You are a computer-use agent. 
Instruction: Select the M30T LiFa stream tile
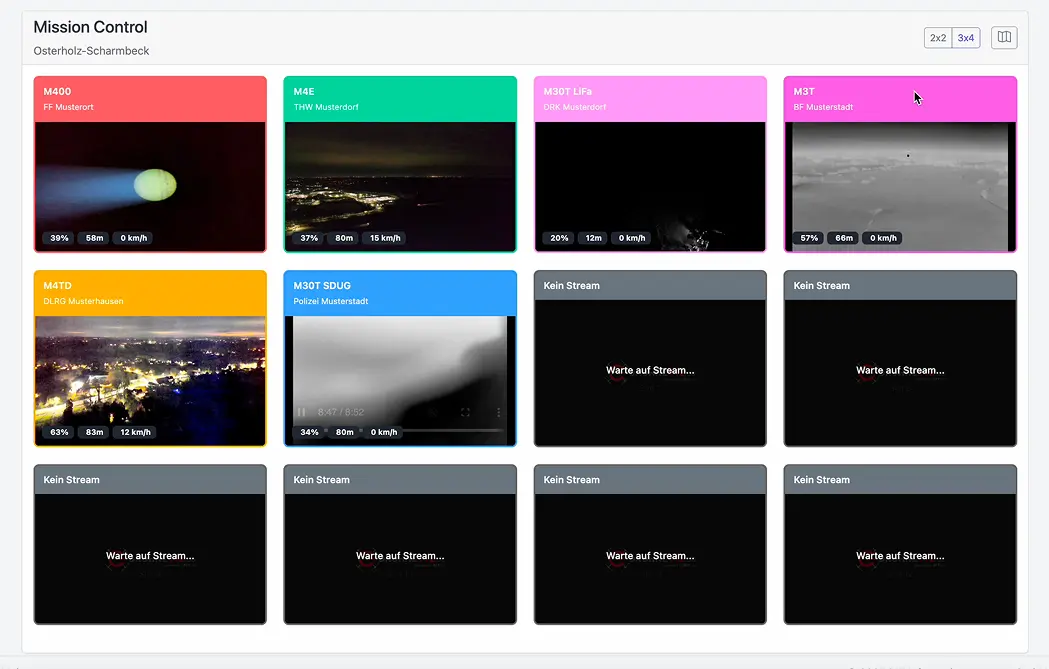pos(650,180)
